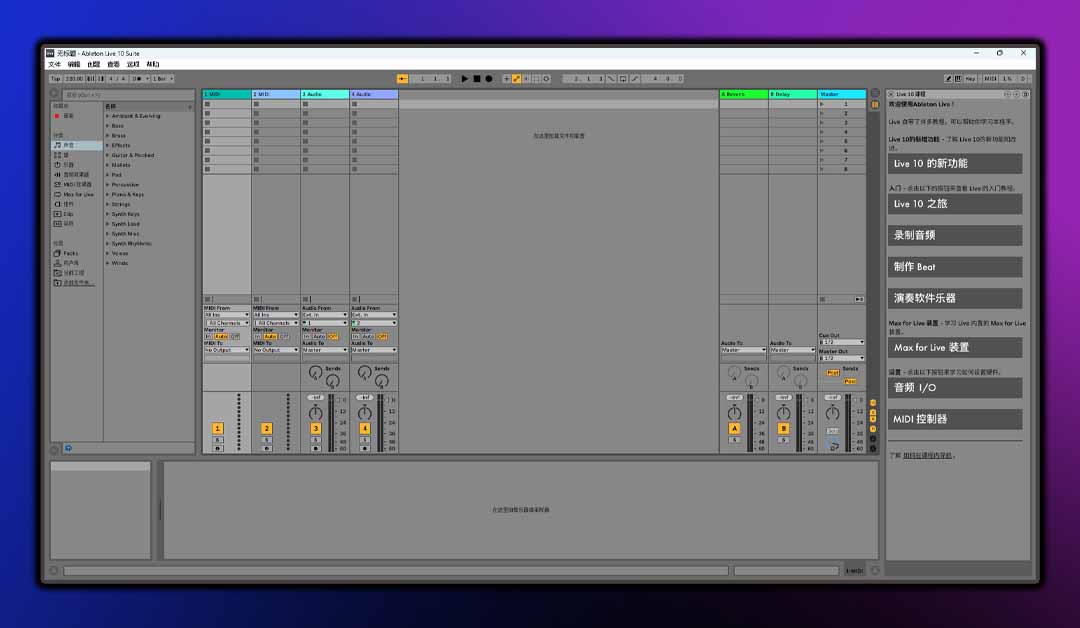Viewport: 1080px width, 628px height.
Task: Solo track 3 with its S button
Action: [315, 439]
